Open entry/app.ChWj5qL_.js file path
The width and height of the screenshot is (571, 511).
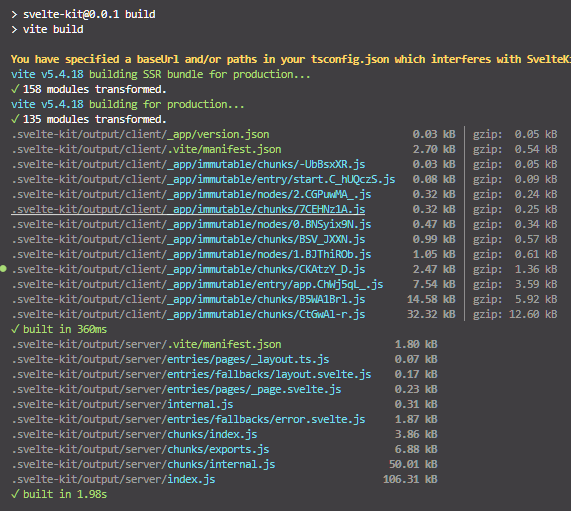pyautogui.click(x=197, y=284)
